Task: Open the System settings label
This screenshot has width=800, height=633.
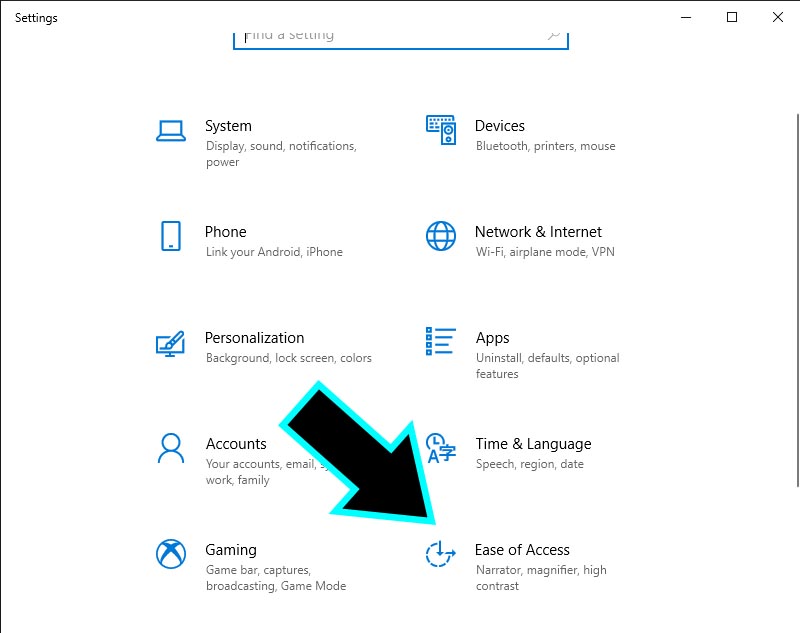Action: pos(228,126)
